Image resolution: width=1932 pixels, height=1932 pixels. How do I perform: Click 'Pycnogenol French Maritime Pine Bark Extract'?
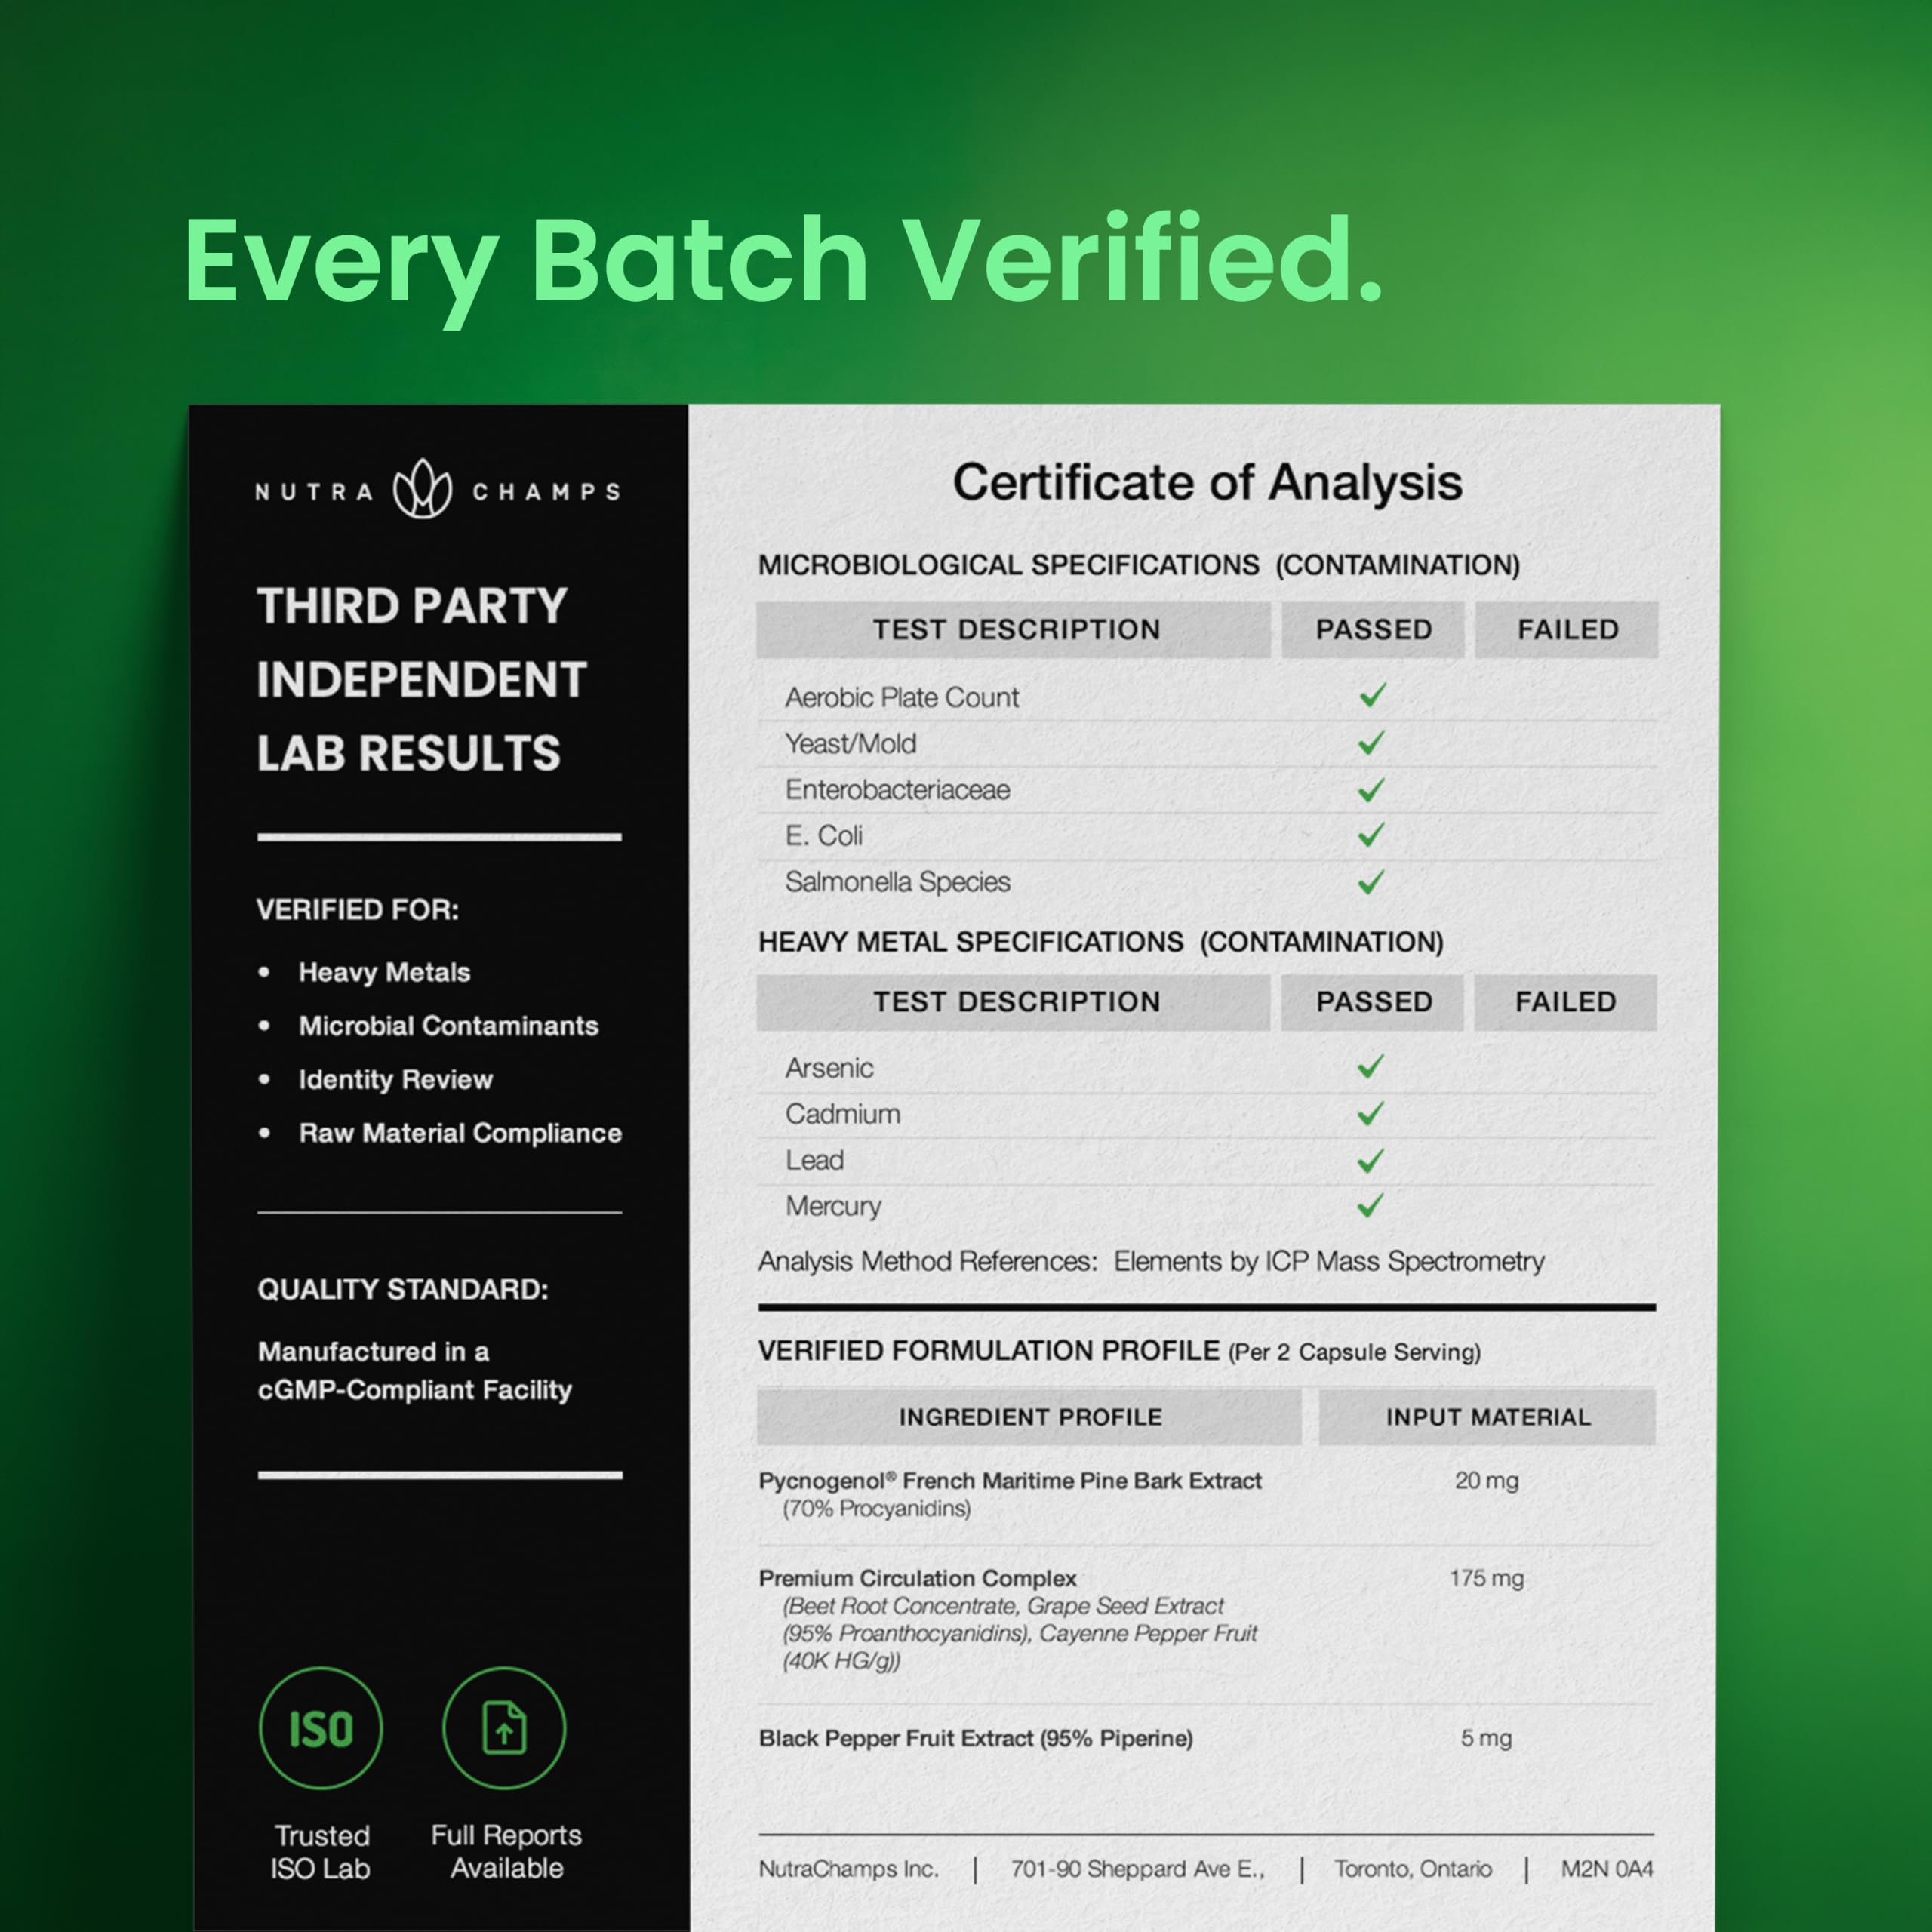pyautogui.click(x=1010, y=1480)
